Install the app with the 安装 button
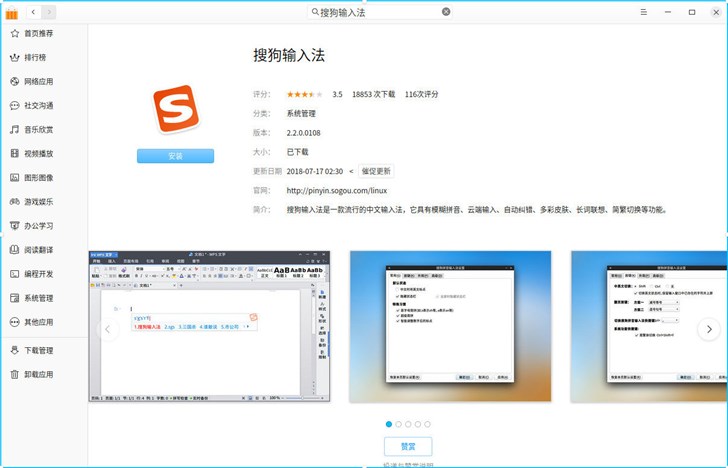Image resolution: width=728 pixels, height=468 pixels. 176,156
